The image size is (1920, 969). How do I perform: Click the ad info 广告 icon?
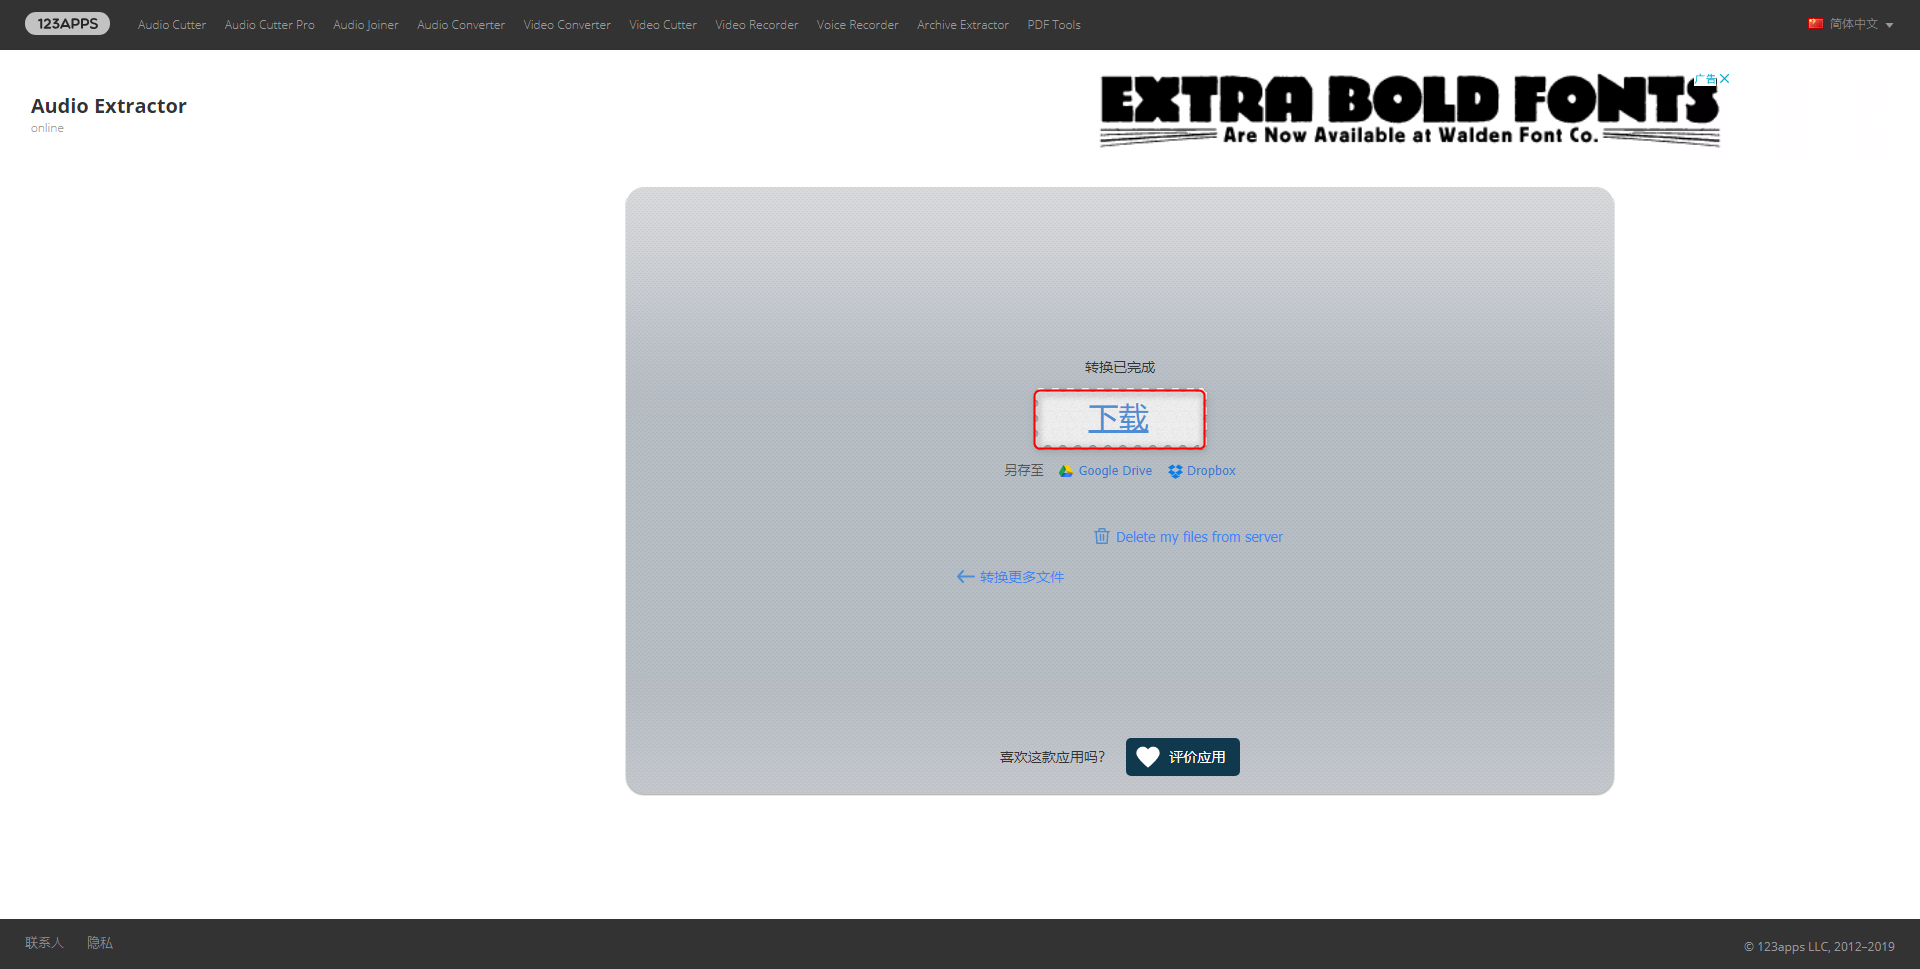[1707, 79]
